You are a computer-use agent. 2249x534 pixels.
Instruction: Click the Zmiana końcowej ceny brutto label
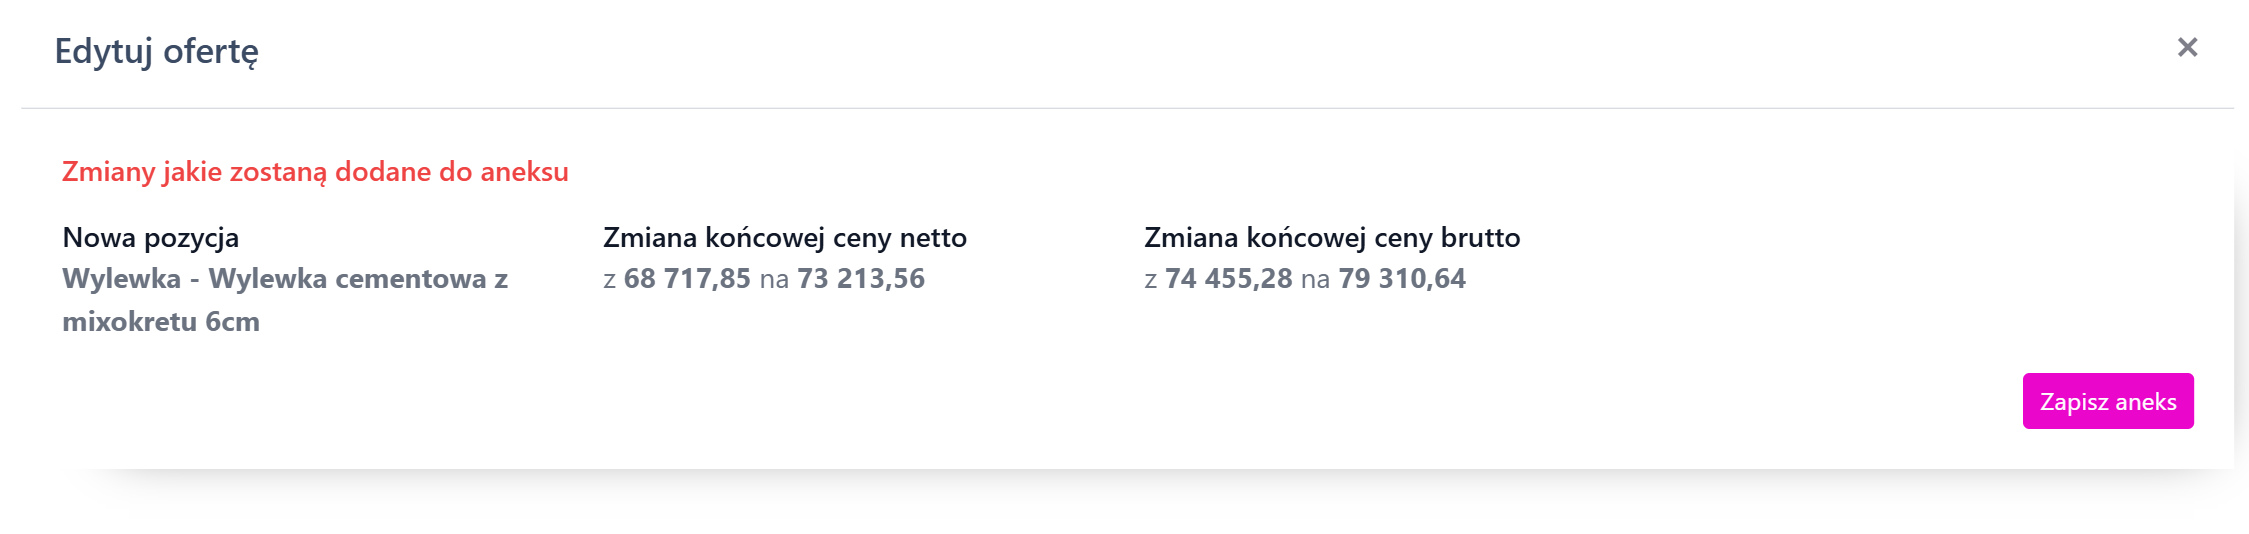pyautogui.click(x=1332, y=238)
